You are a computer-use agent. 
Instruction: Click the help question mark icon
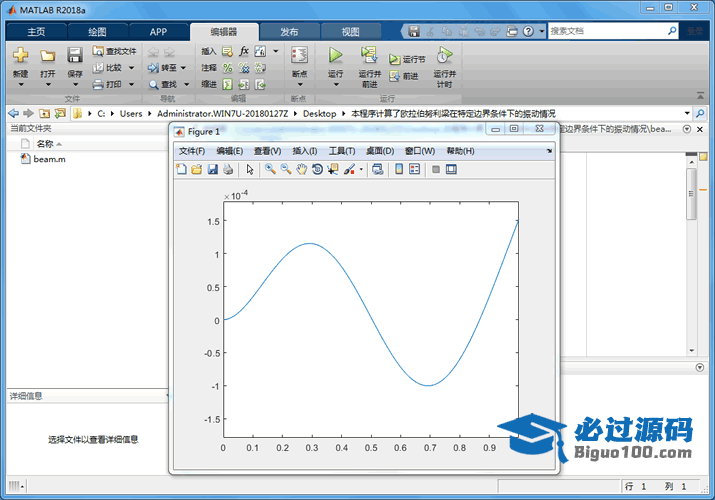(x=528, y=31)
